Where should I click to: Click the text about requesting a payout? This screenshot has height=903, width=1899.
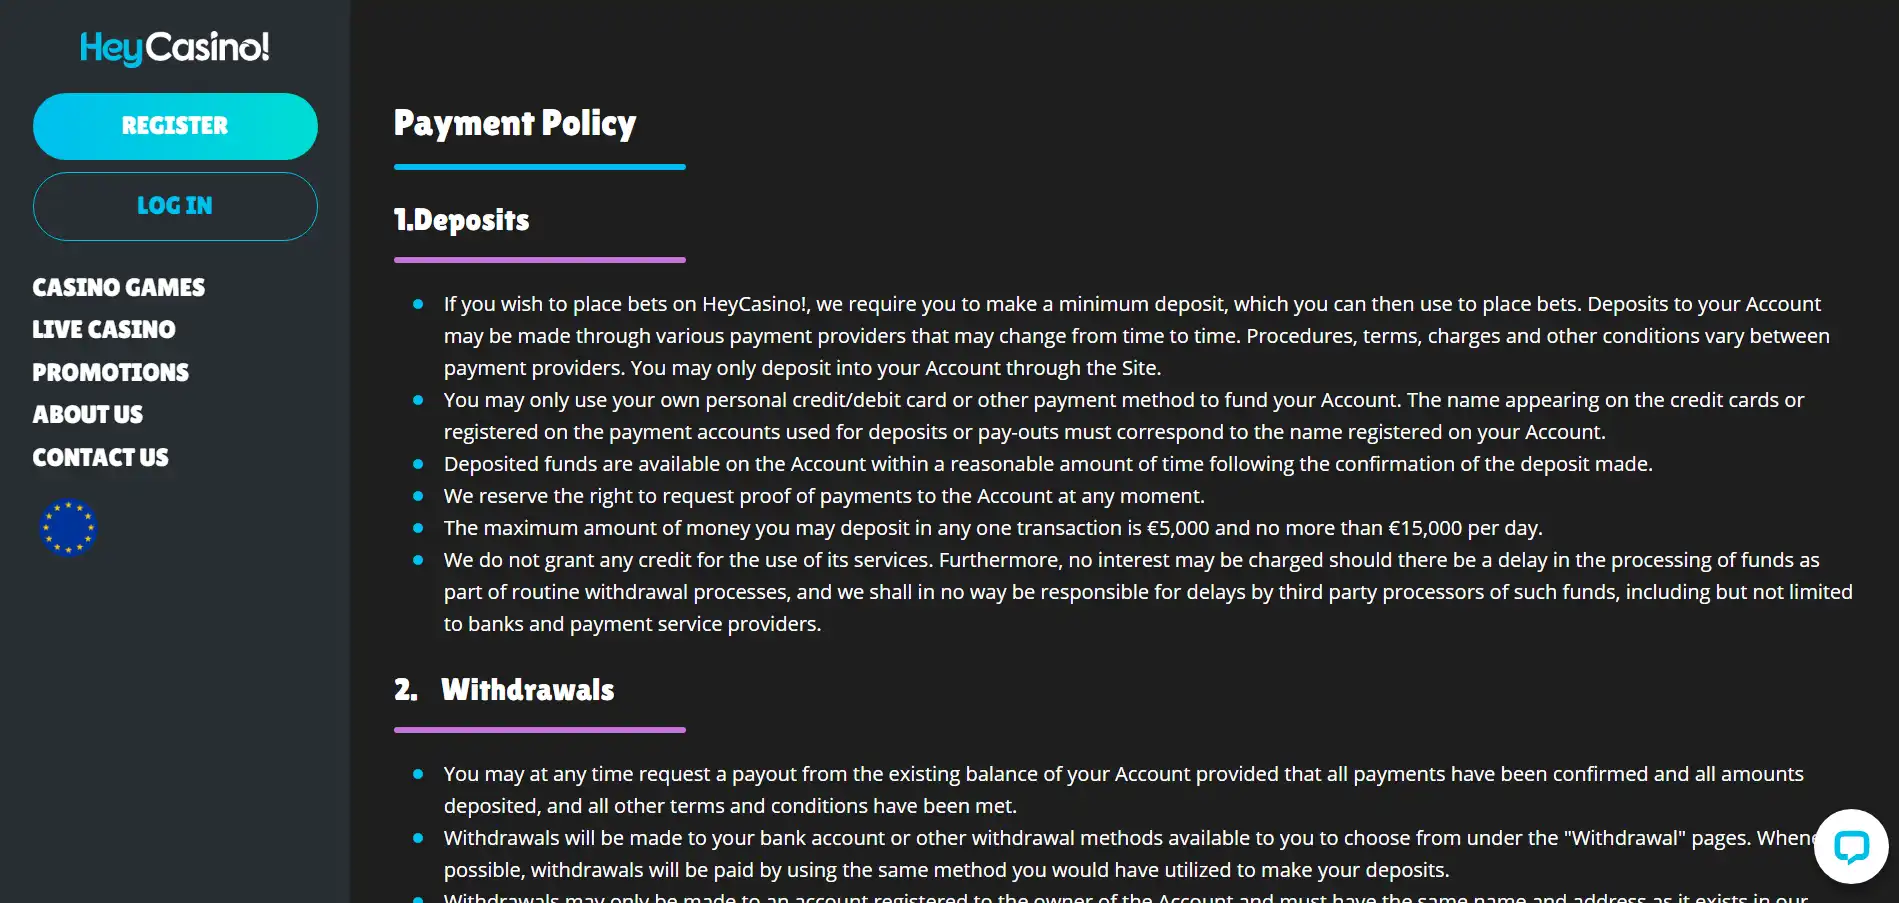pyautogui.click(x=1123, y=790)
